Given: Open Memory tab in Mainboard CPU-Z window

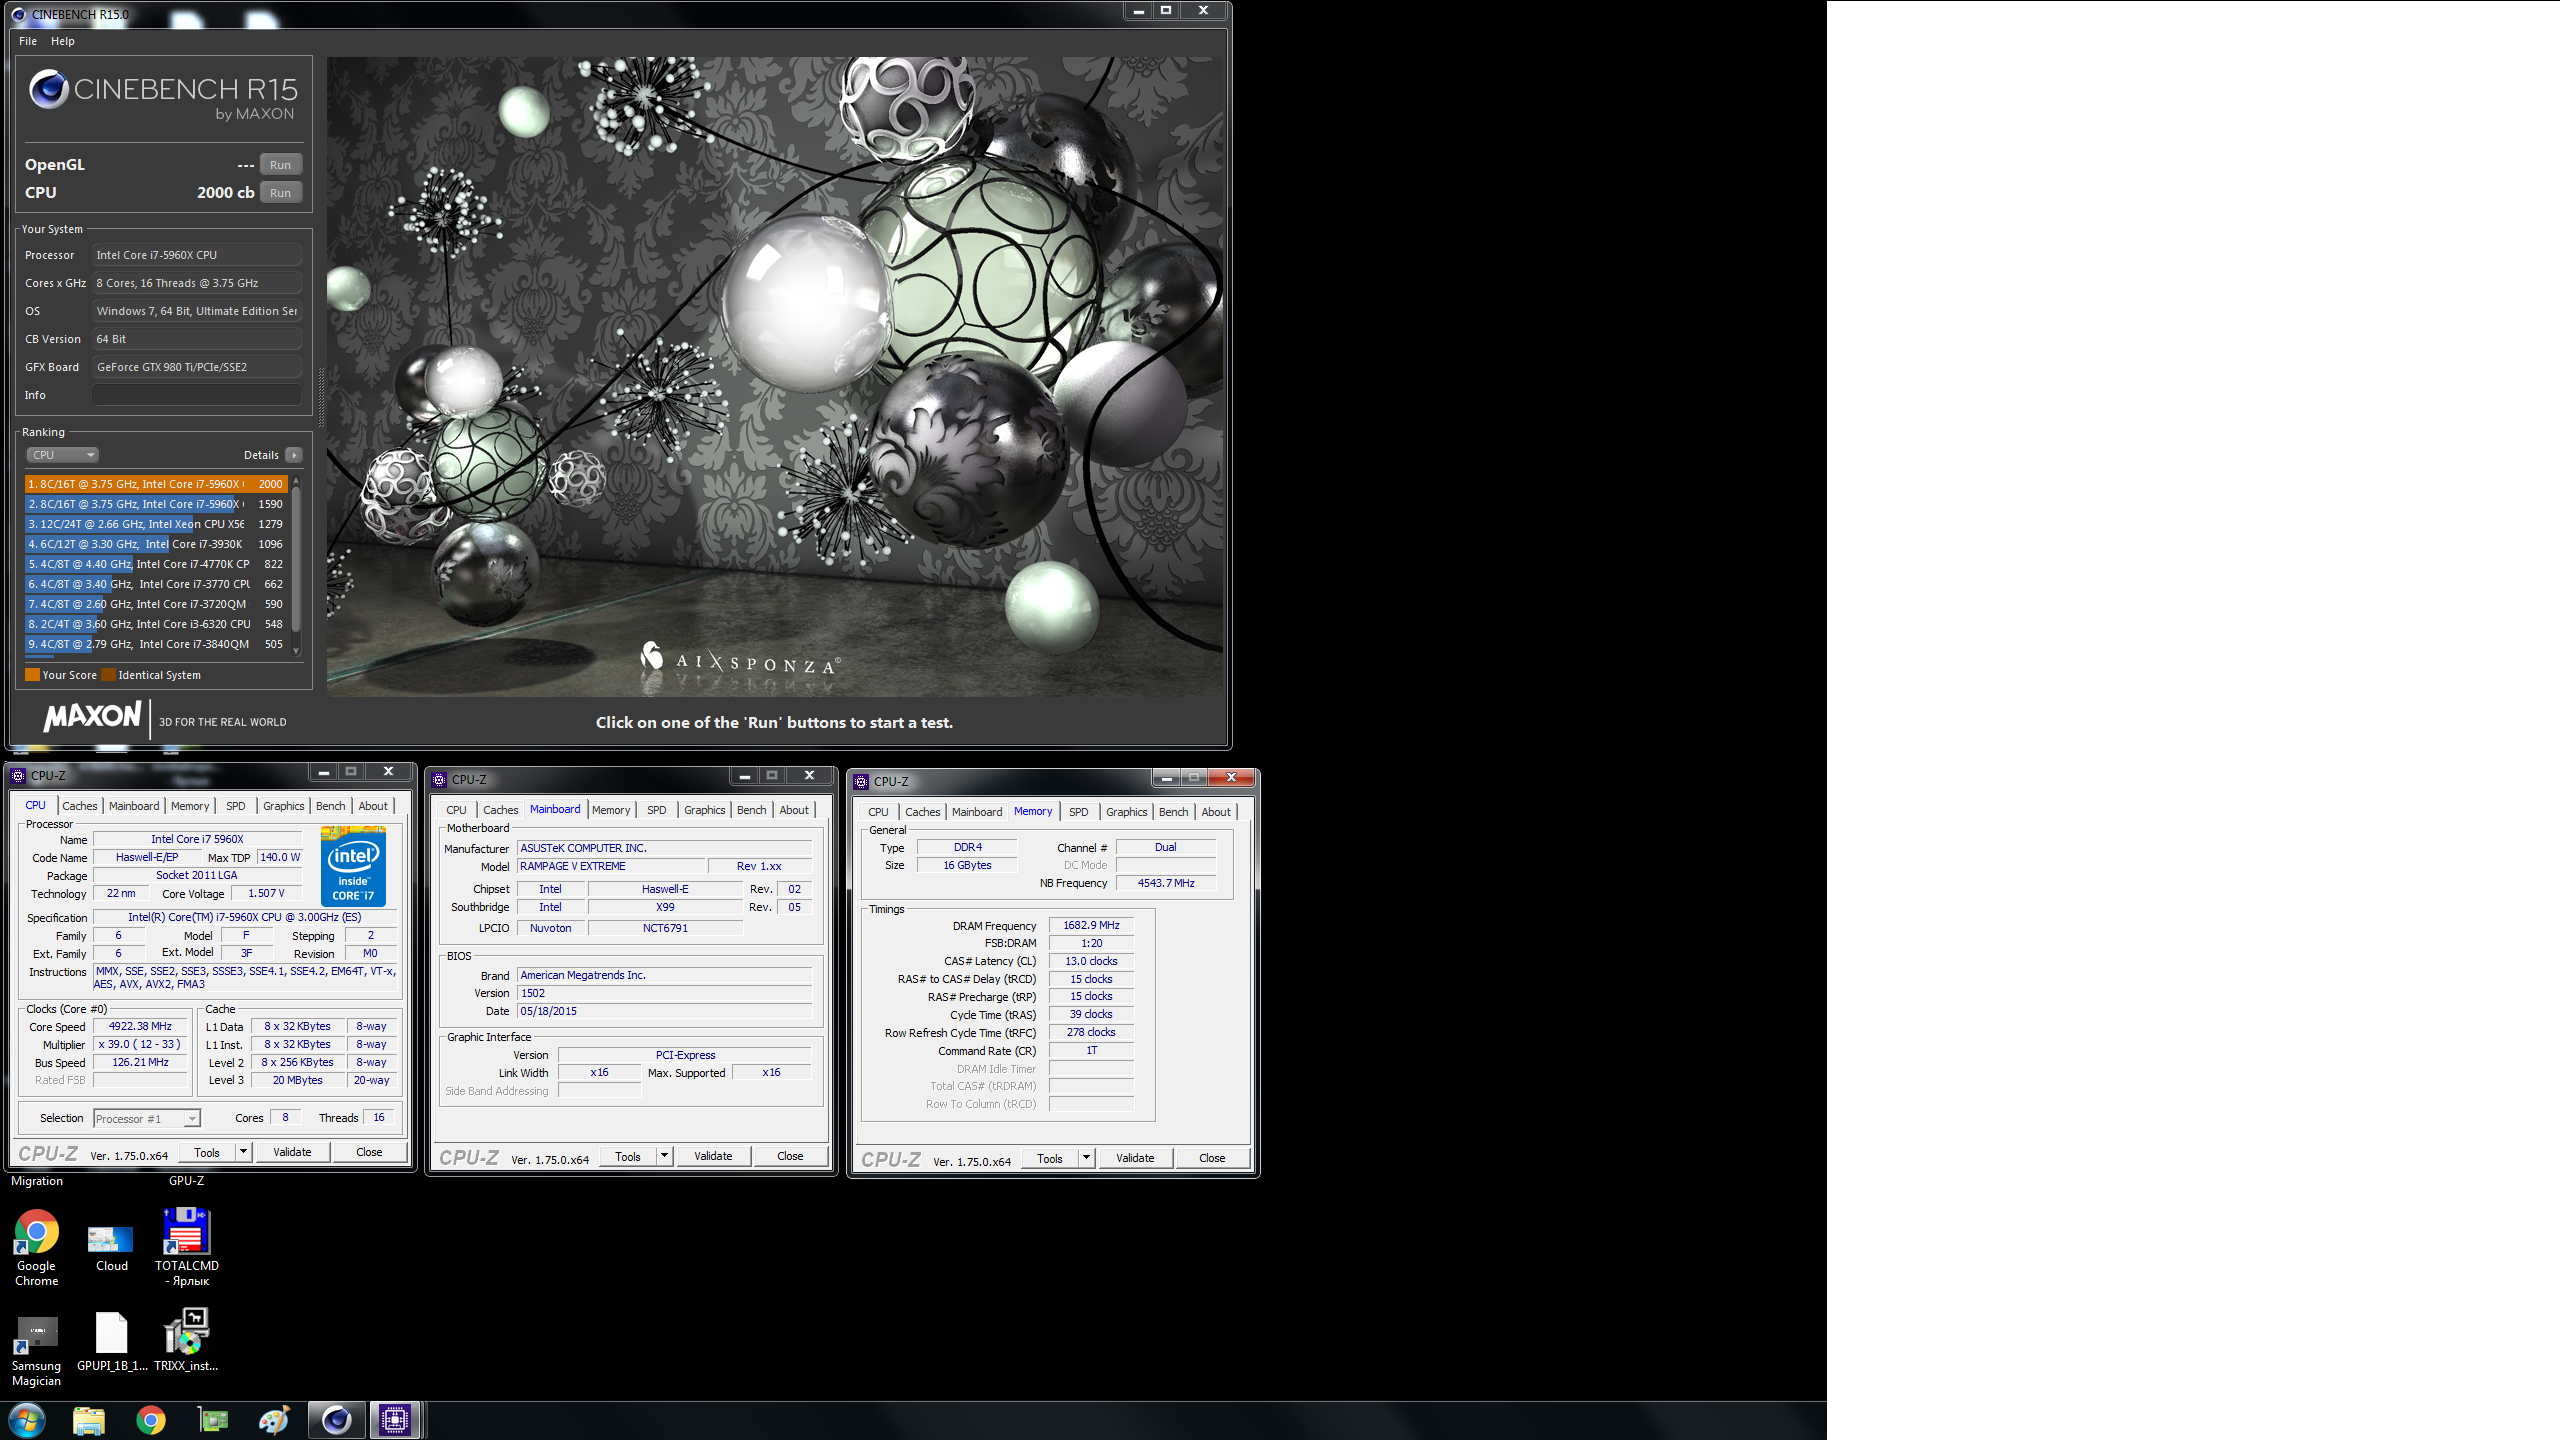Looking at the screenshot, I should pyautogui.click(x=611, y=810).
